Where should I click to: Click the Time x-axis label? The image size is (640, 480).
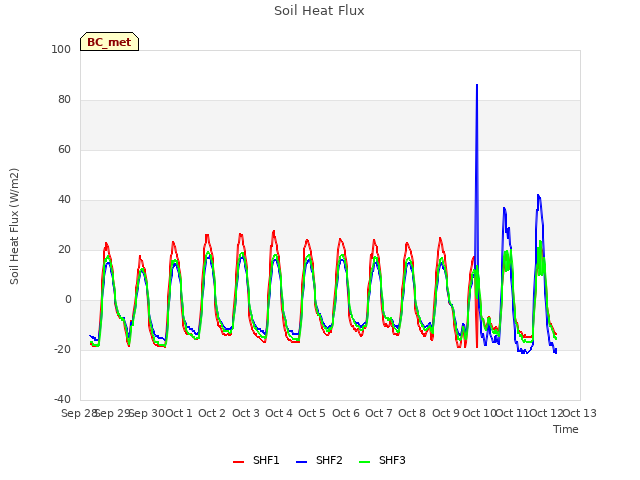(566, 429)
